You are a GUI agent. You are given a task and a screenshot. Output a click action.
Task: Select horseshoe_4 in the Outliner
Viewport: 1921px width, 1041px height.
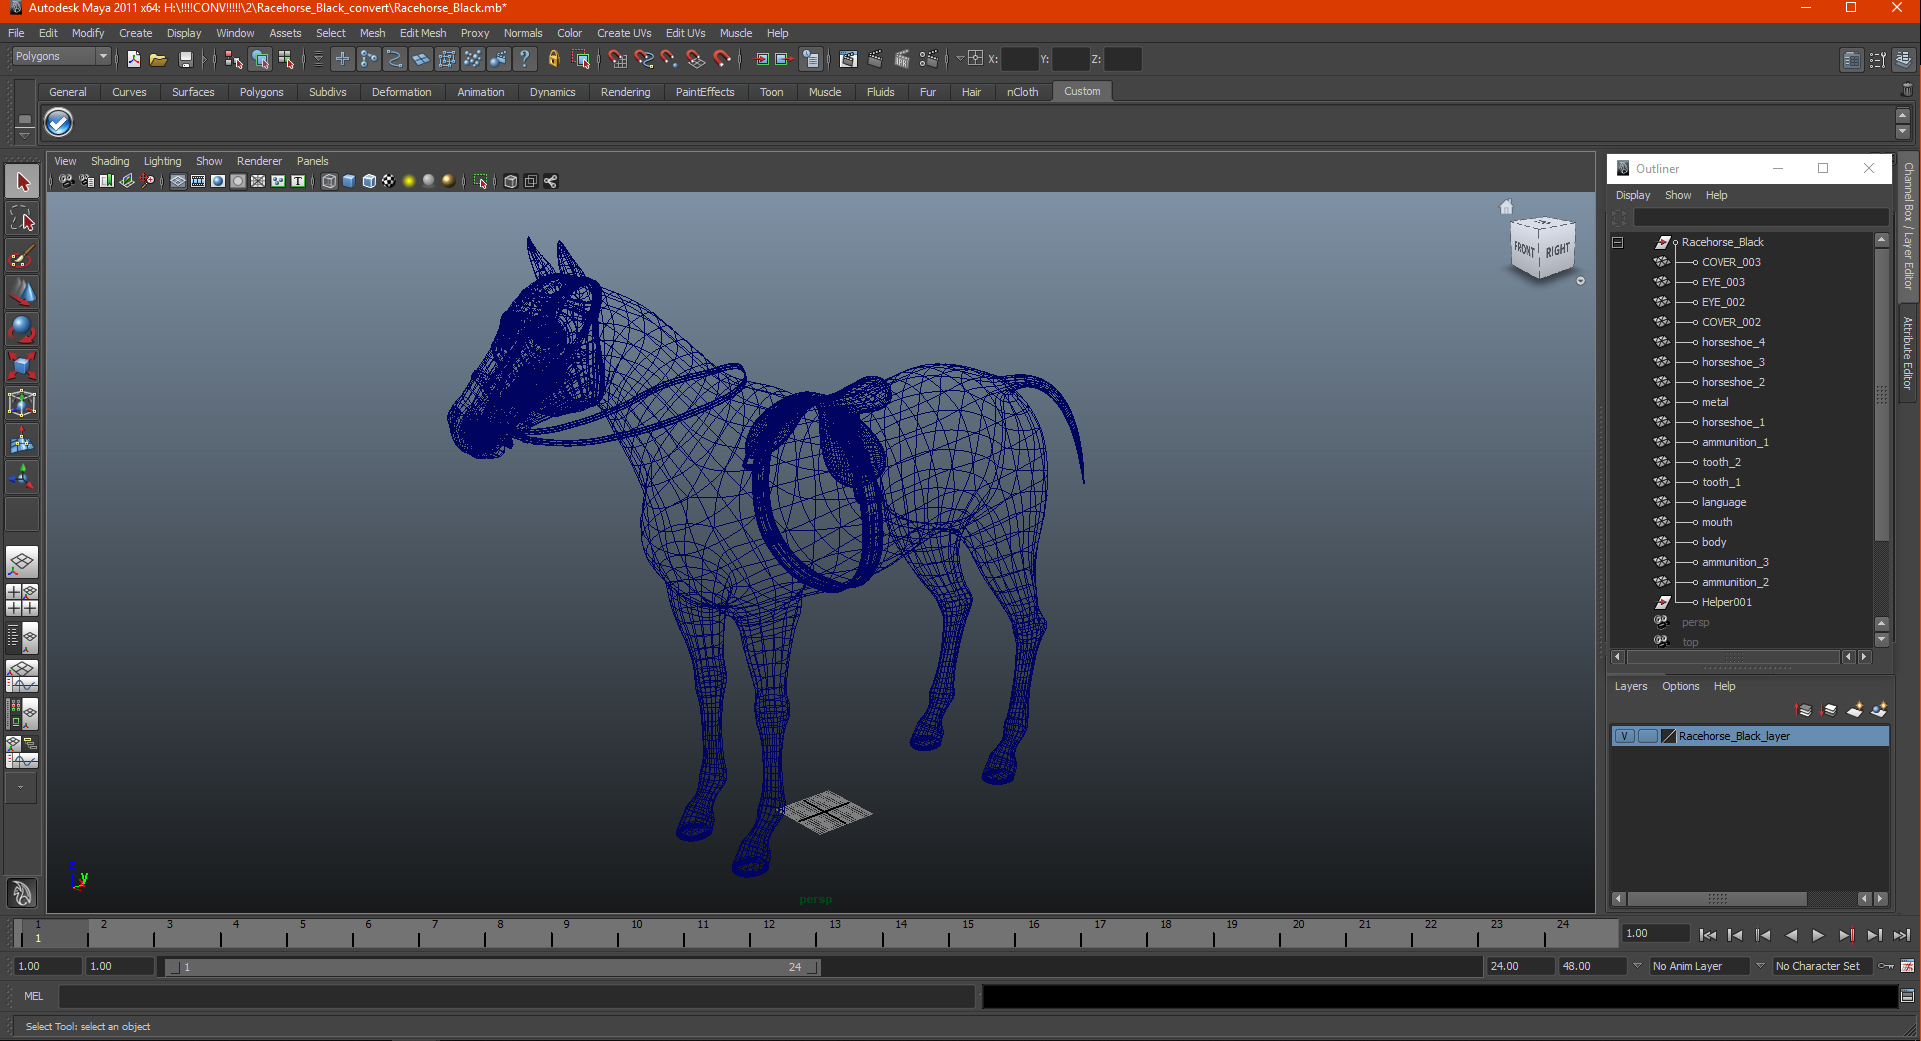1733,342
